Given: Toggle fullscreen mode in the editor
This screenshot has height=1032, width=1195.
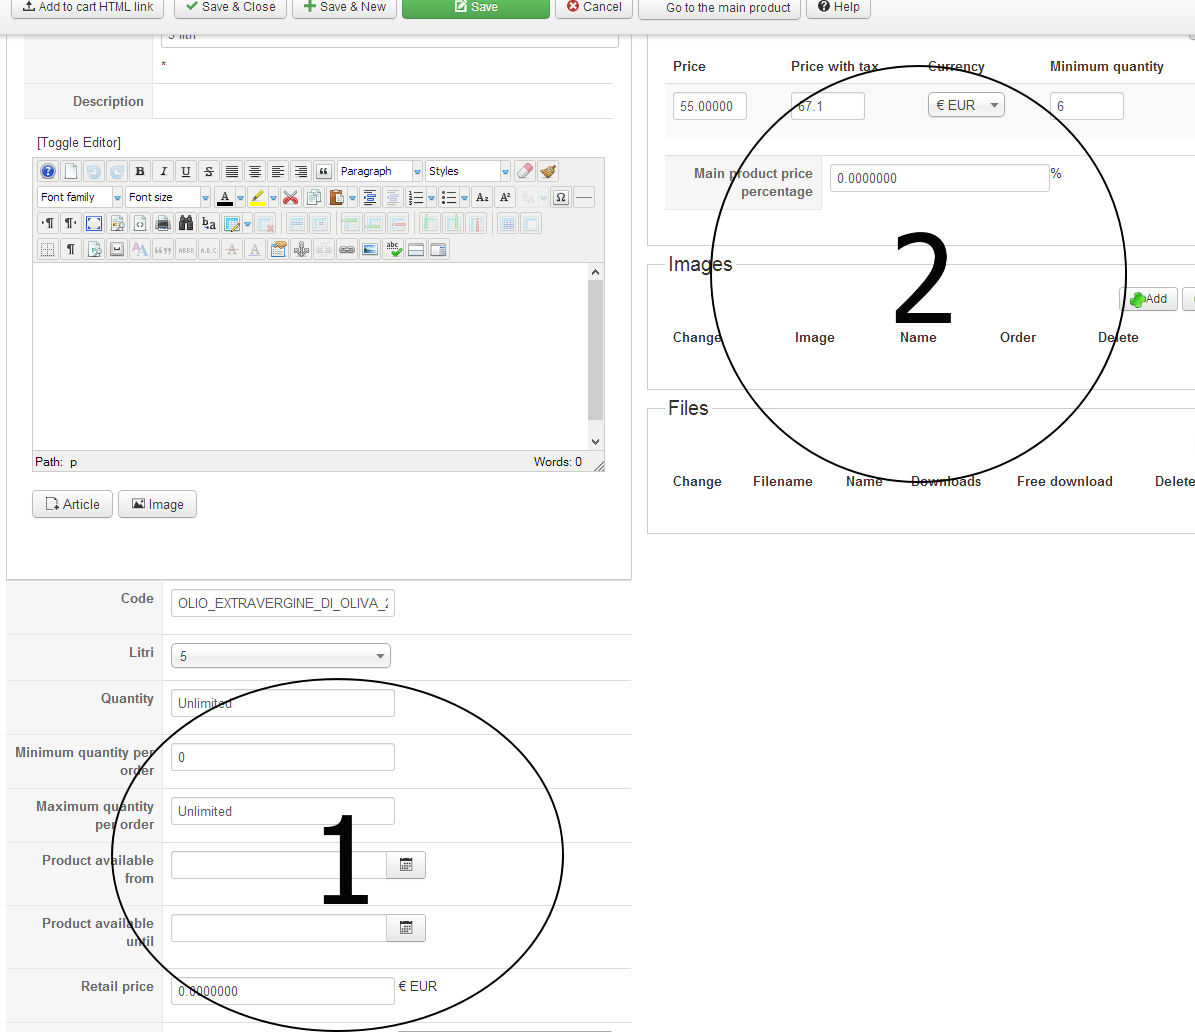Looking at the screenshot, I should pyautogui.click(x=94, y=223).
